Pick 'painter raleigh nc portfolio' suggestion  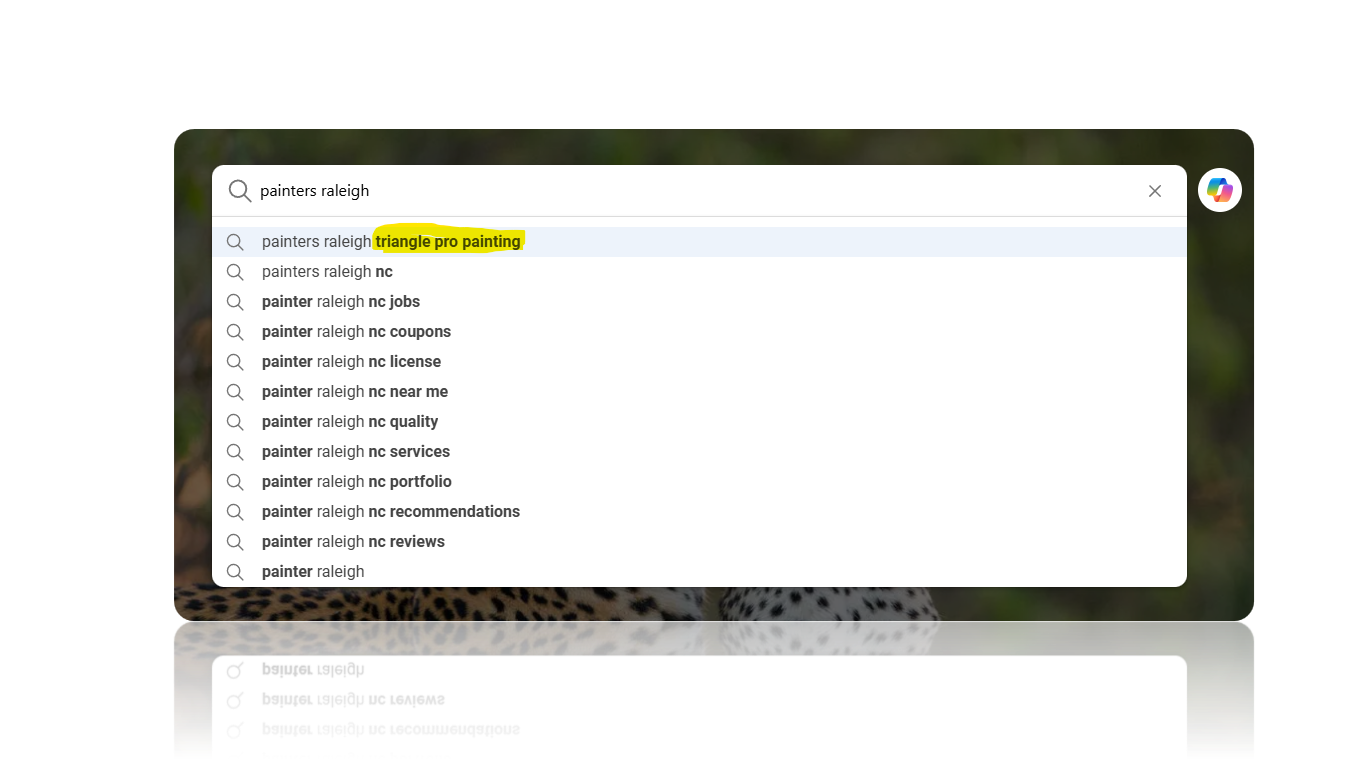click(356, 482)
